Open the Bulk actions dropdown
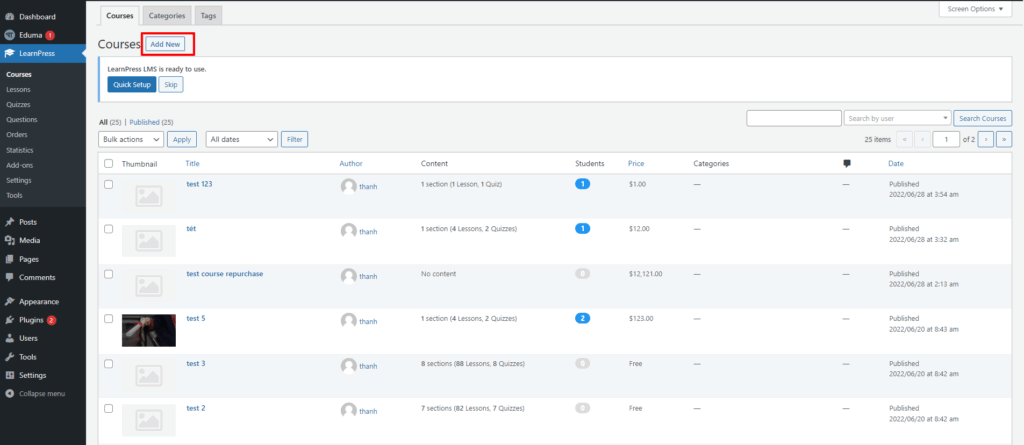The width and height of the screenshot is (1024, 445). (x=131, y=139)
